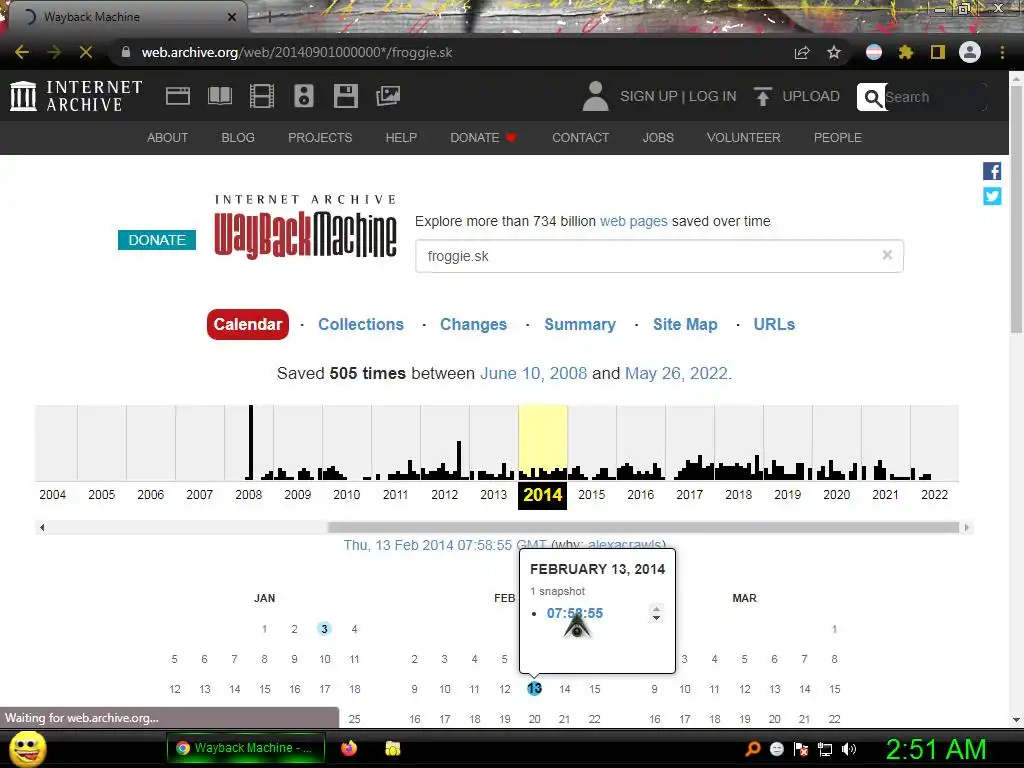Open HELP menu item
This screenshot has height=768, width=1024.
pos(401,138)
